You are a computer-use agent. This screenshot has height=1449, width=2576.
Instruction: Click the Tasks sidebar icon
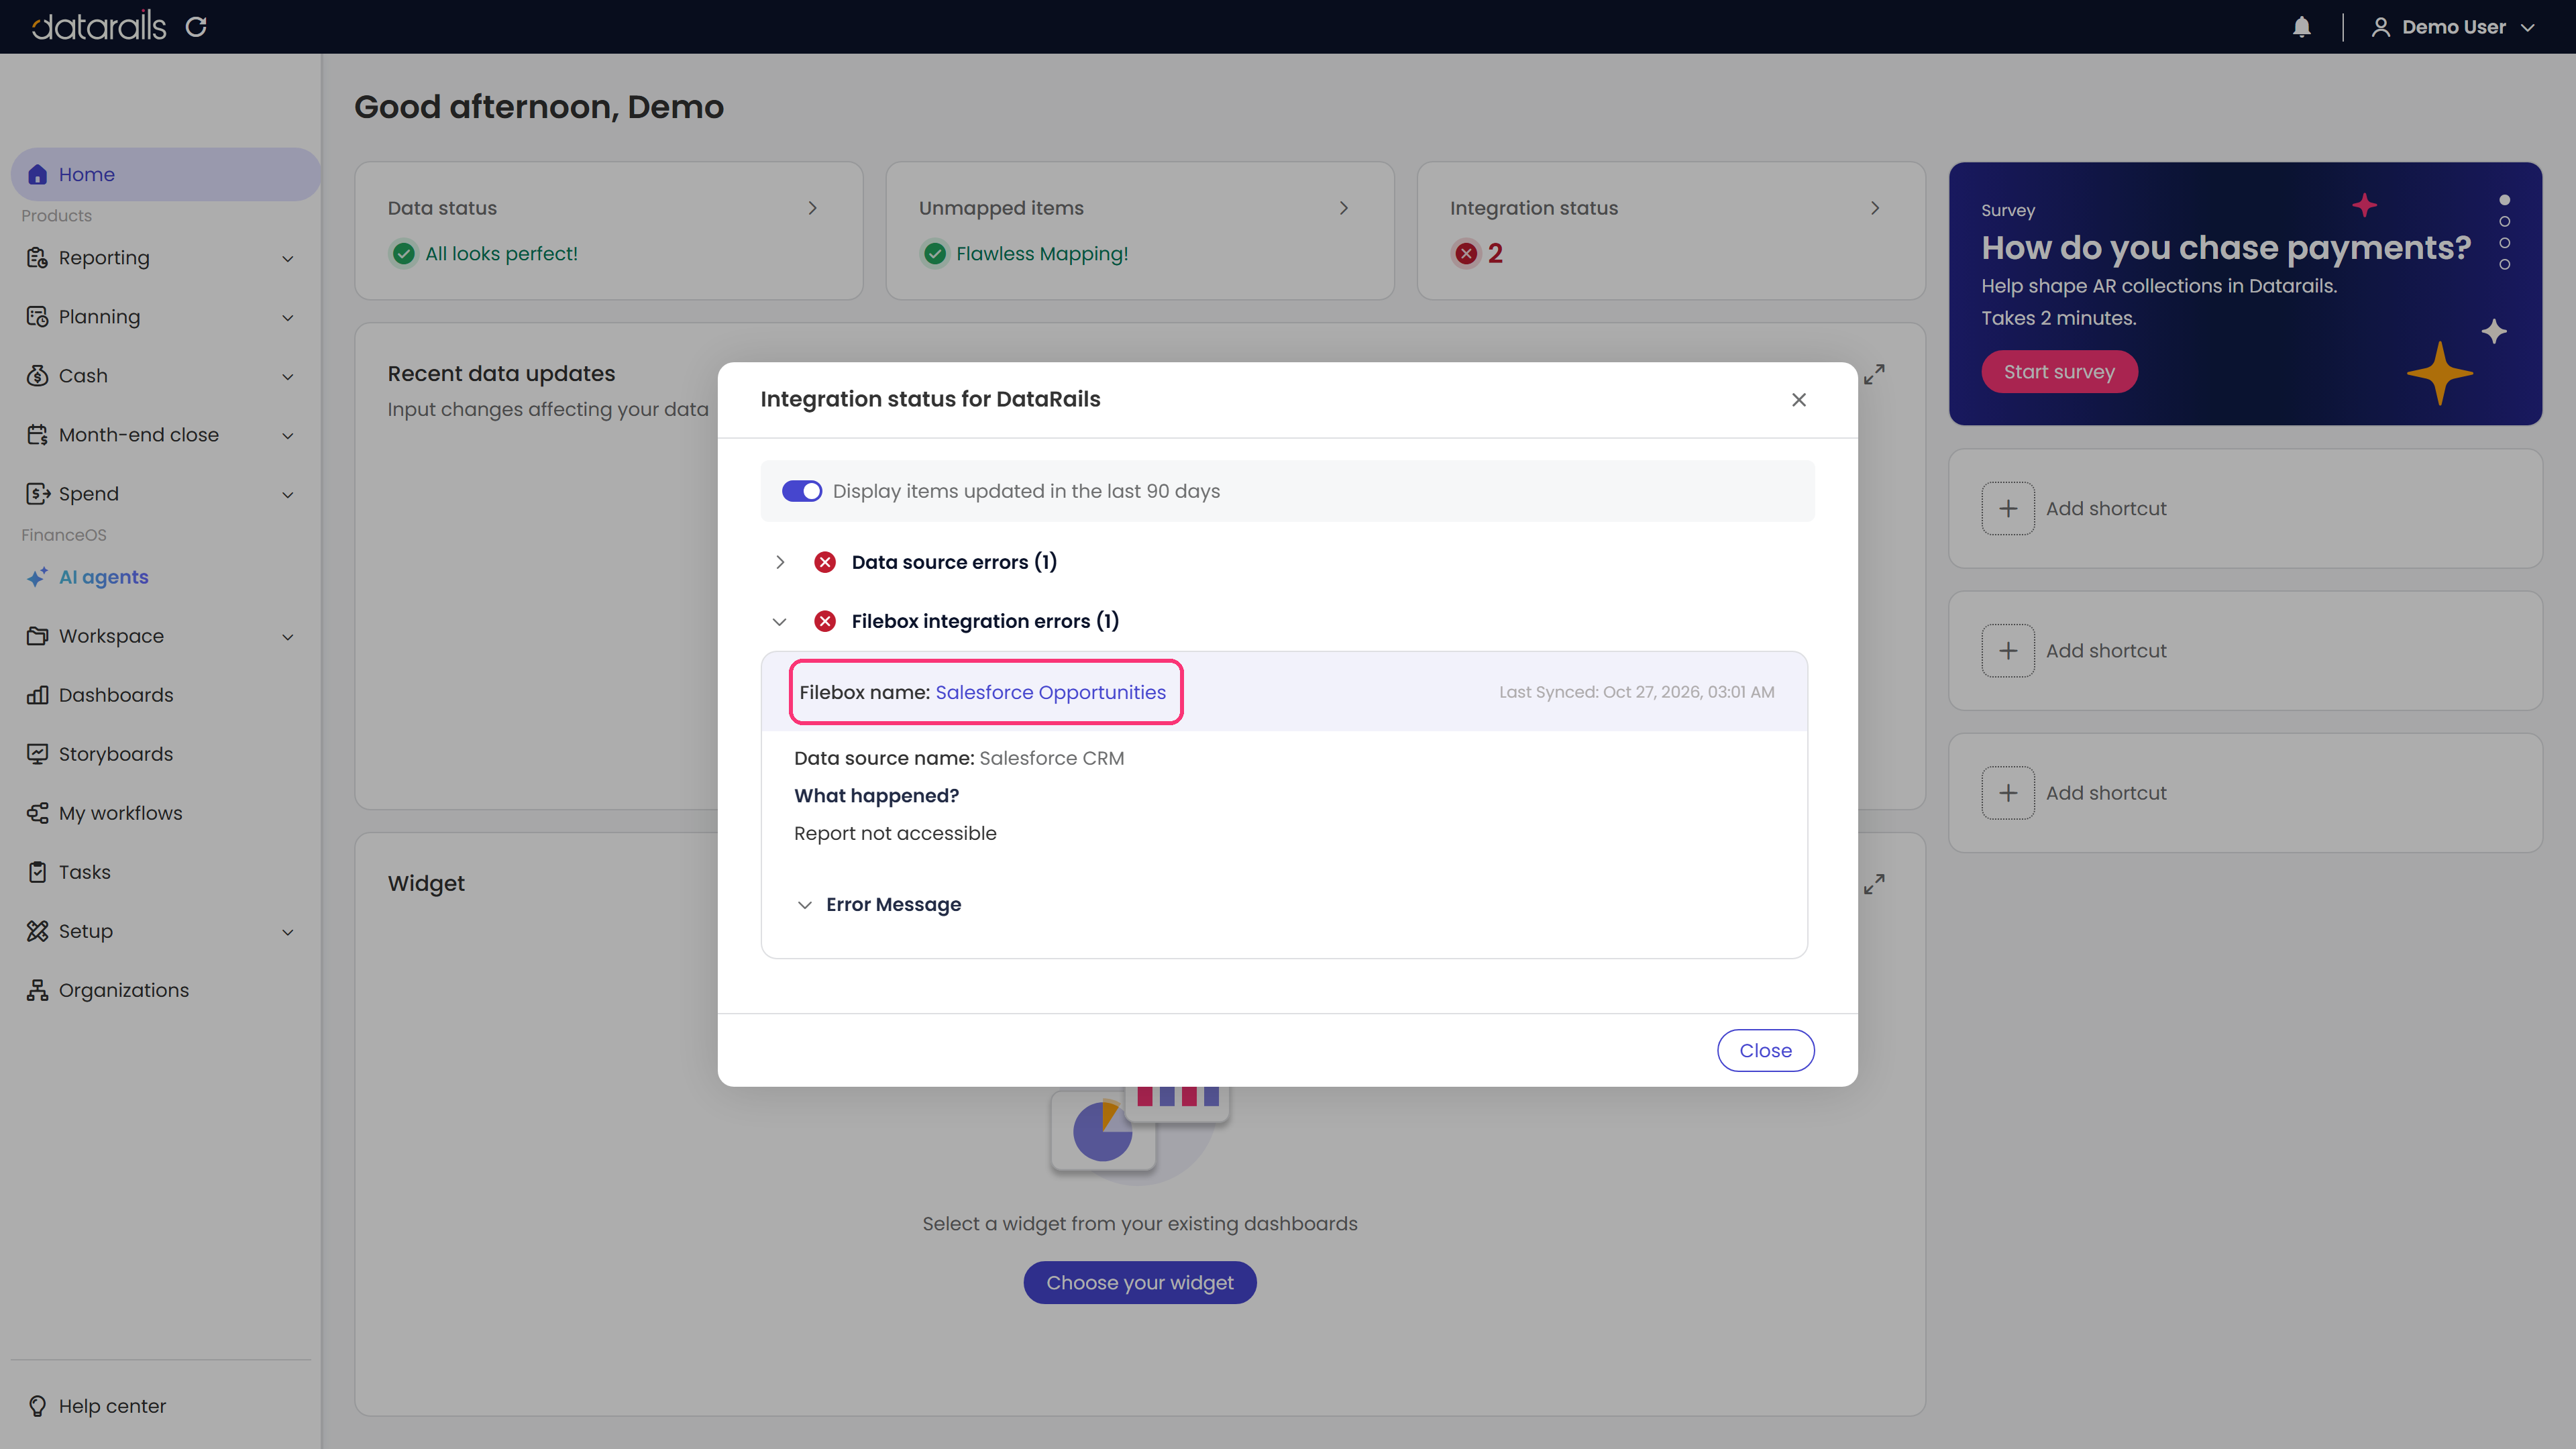37,872
